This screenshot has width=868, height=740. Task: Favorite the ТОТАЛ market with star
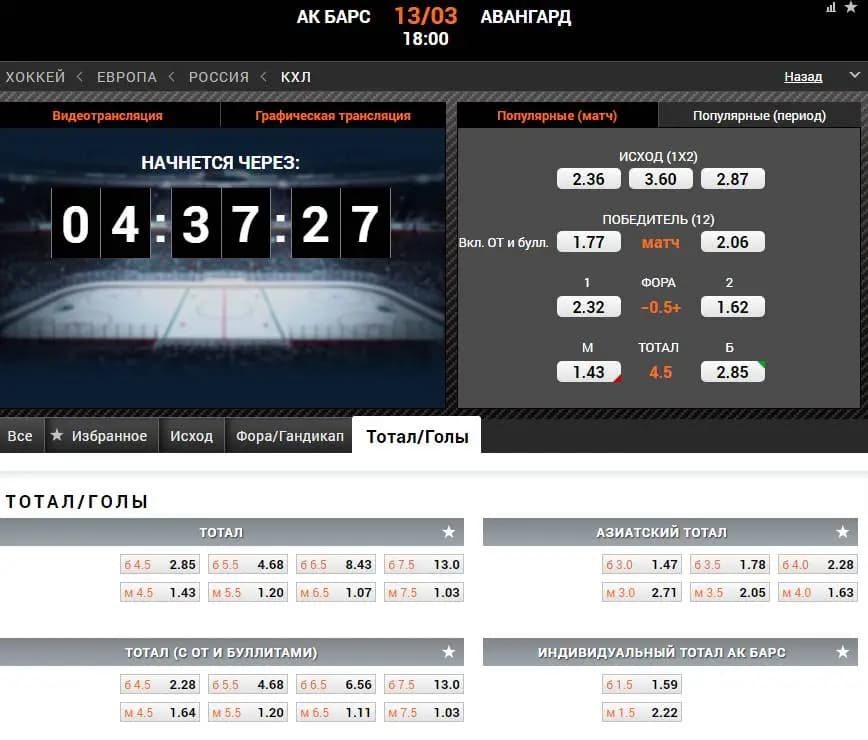(448, 532)
